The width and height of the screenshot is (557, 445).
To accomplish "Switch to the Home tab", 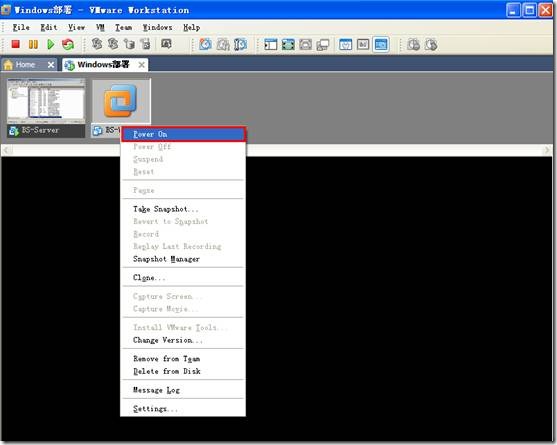I will [x=29, y=65].
